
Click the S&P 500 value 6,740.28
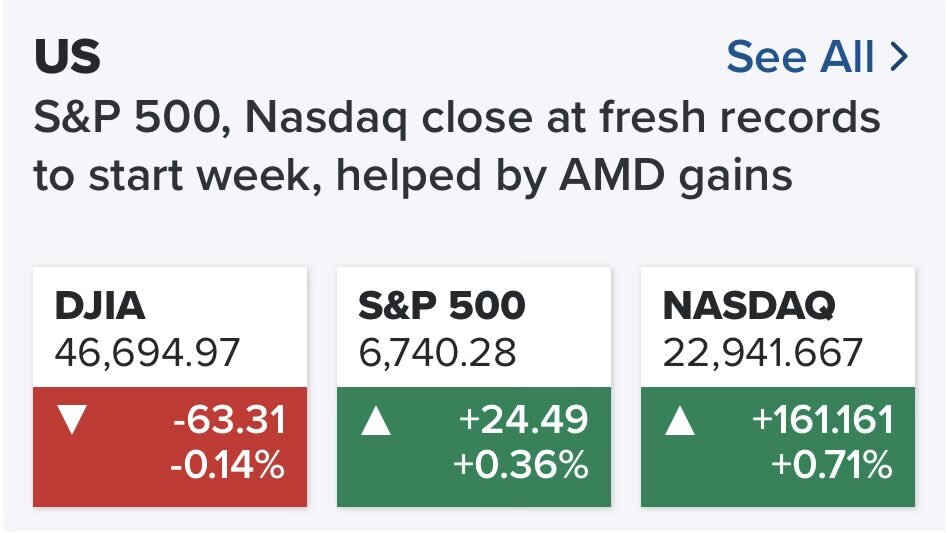pyautogui.click(x=438, y=352)
